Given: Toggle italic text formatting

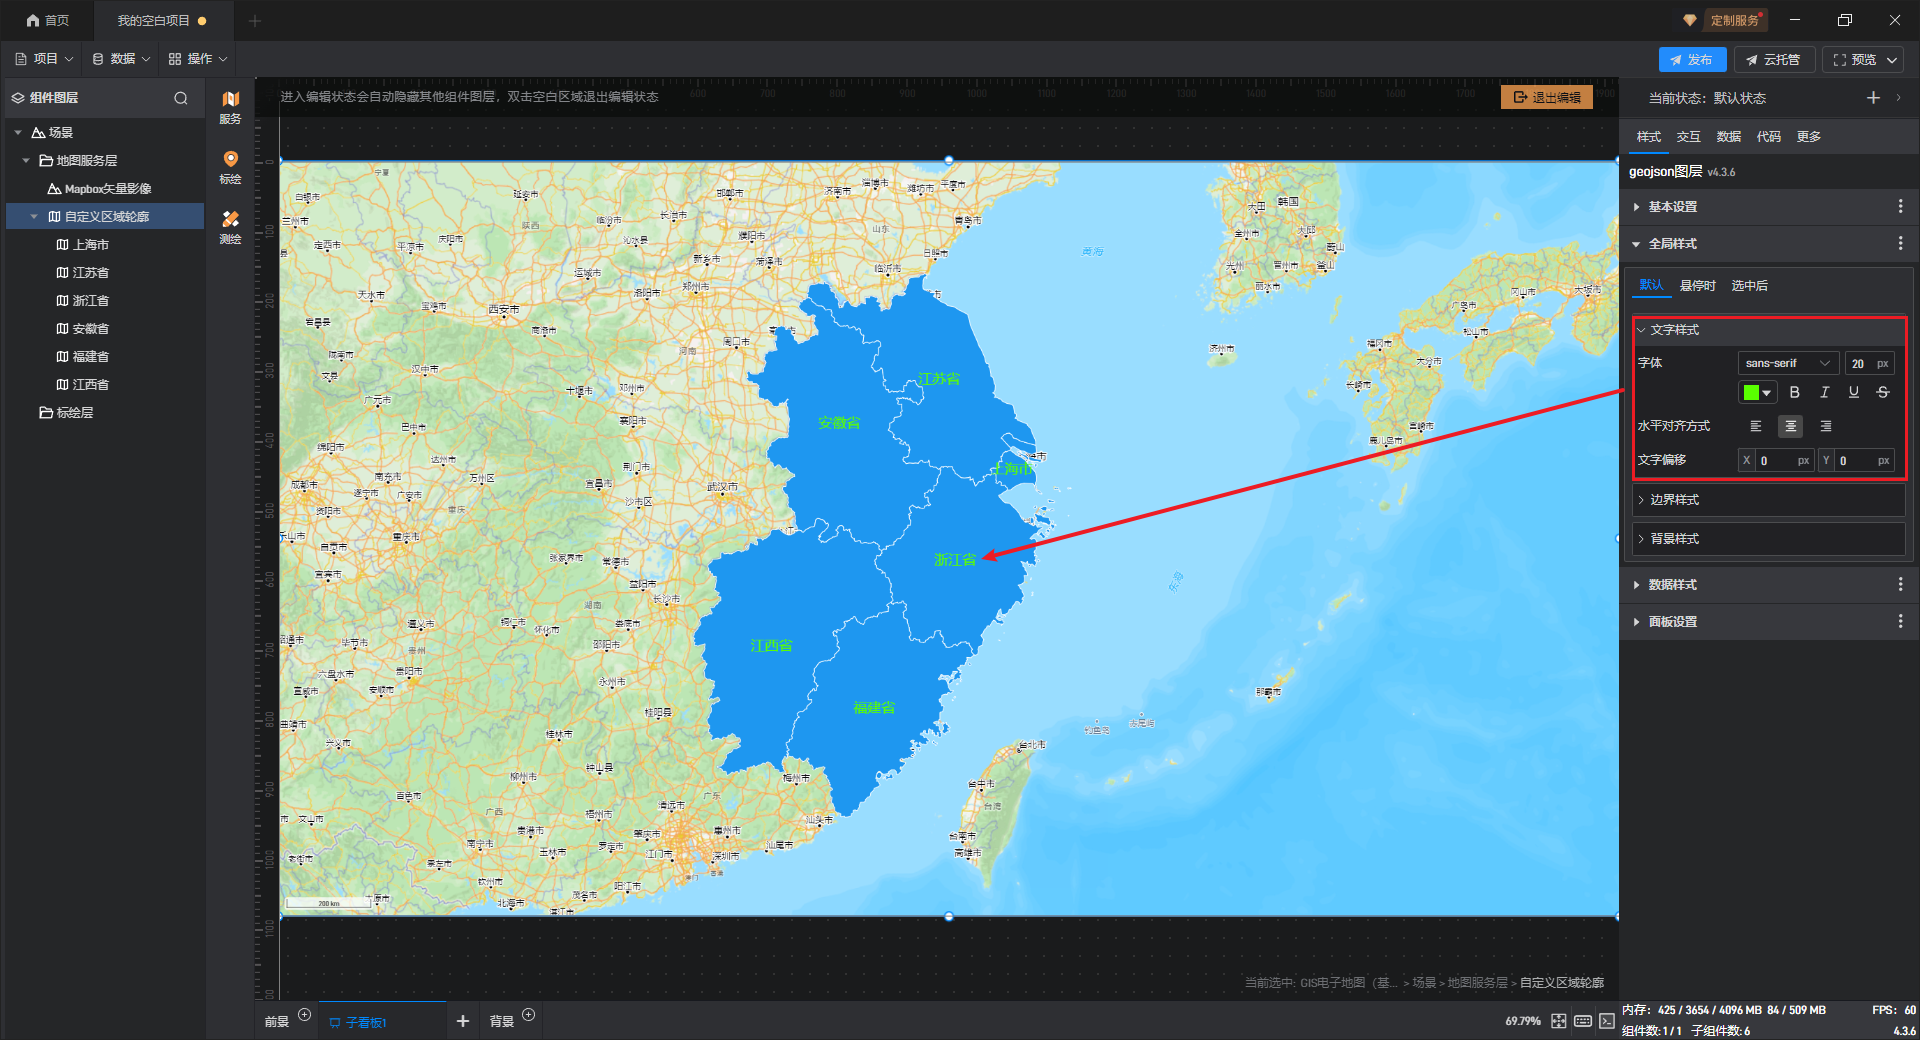Looking at the screenshot, I should tap(1824, 393).
